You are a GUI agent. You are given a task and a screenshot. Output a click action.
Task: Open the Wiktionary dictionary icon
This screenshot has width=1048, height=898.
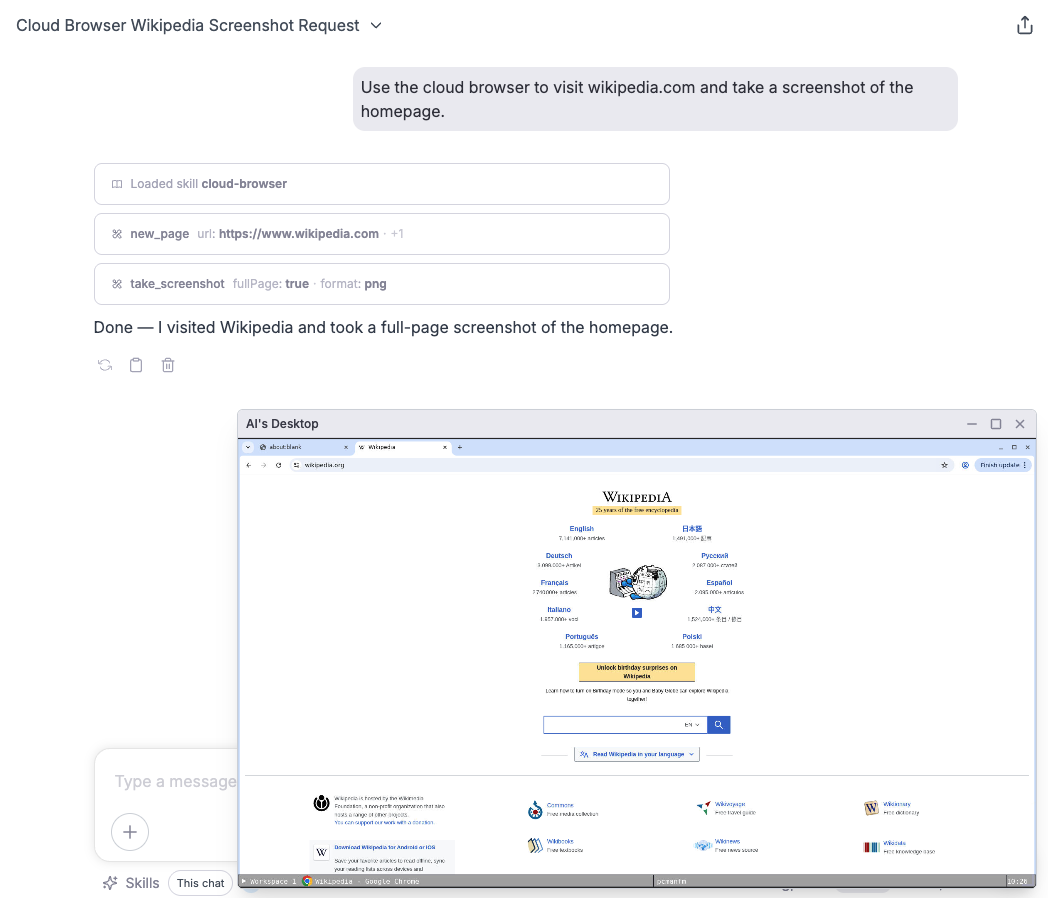pyautogui.click(x=871, y=808)
